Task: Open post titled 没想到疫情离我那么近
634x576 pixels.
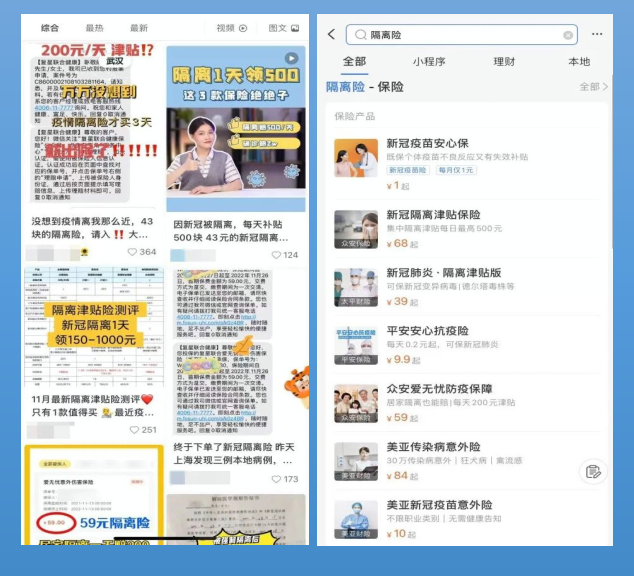Action: [92, 228]
